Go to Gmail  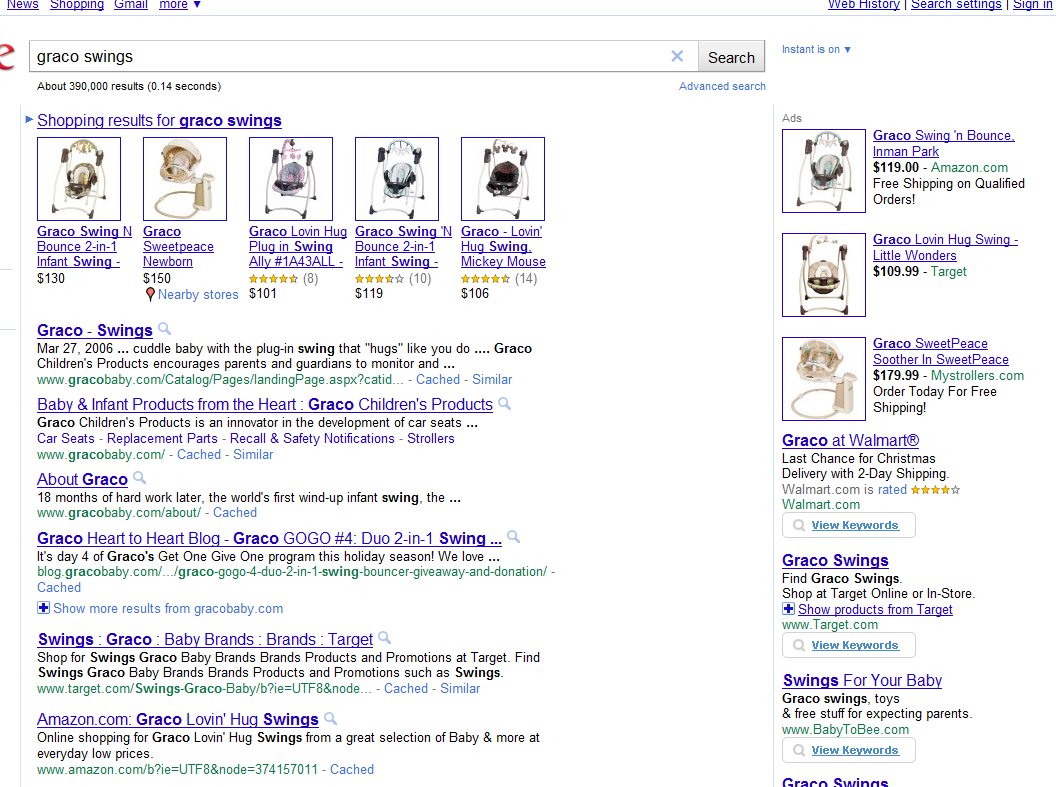131,5
